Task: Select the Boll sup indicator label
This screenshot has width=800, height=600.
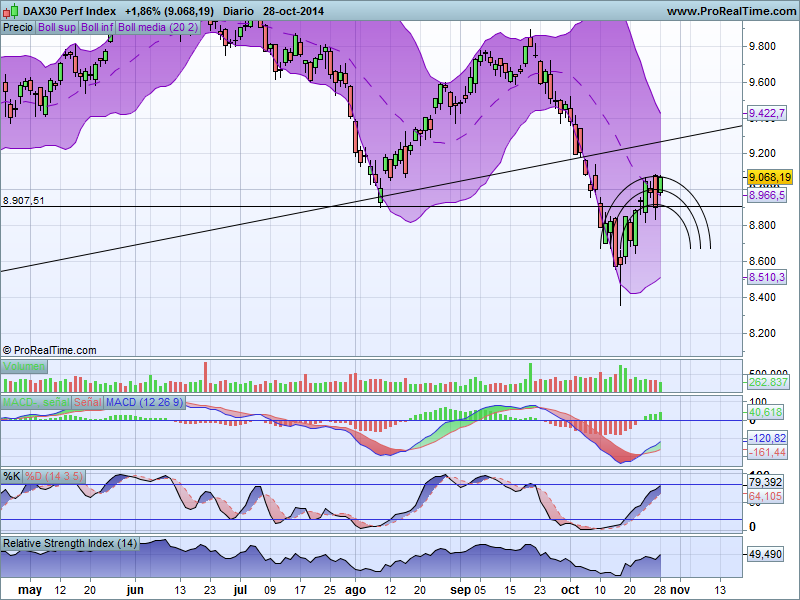Action: [57, 27]
